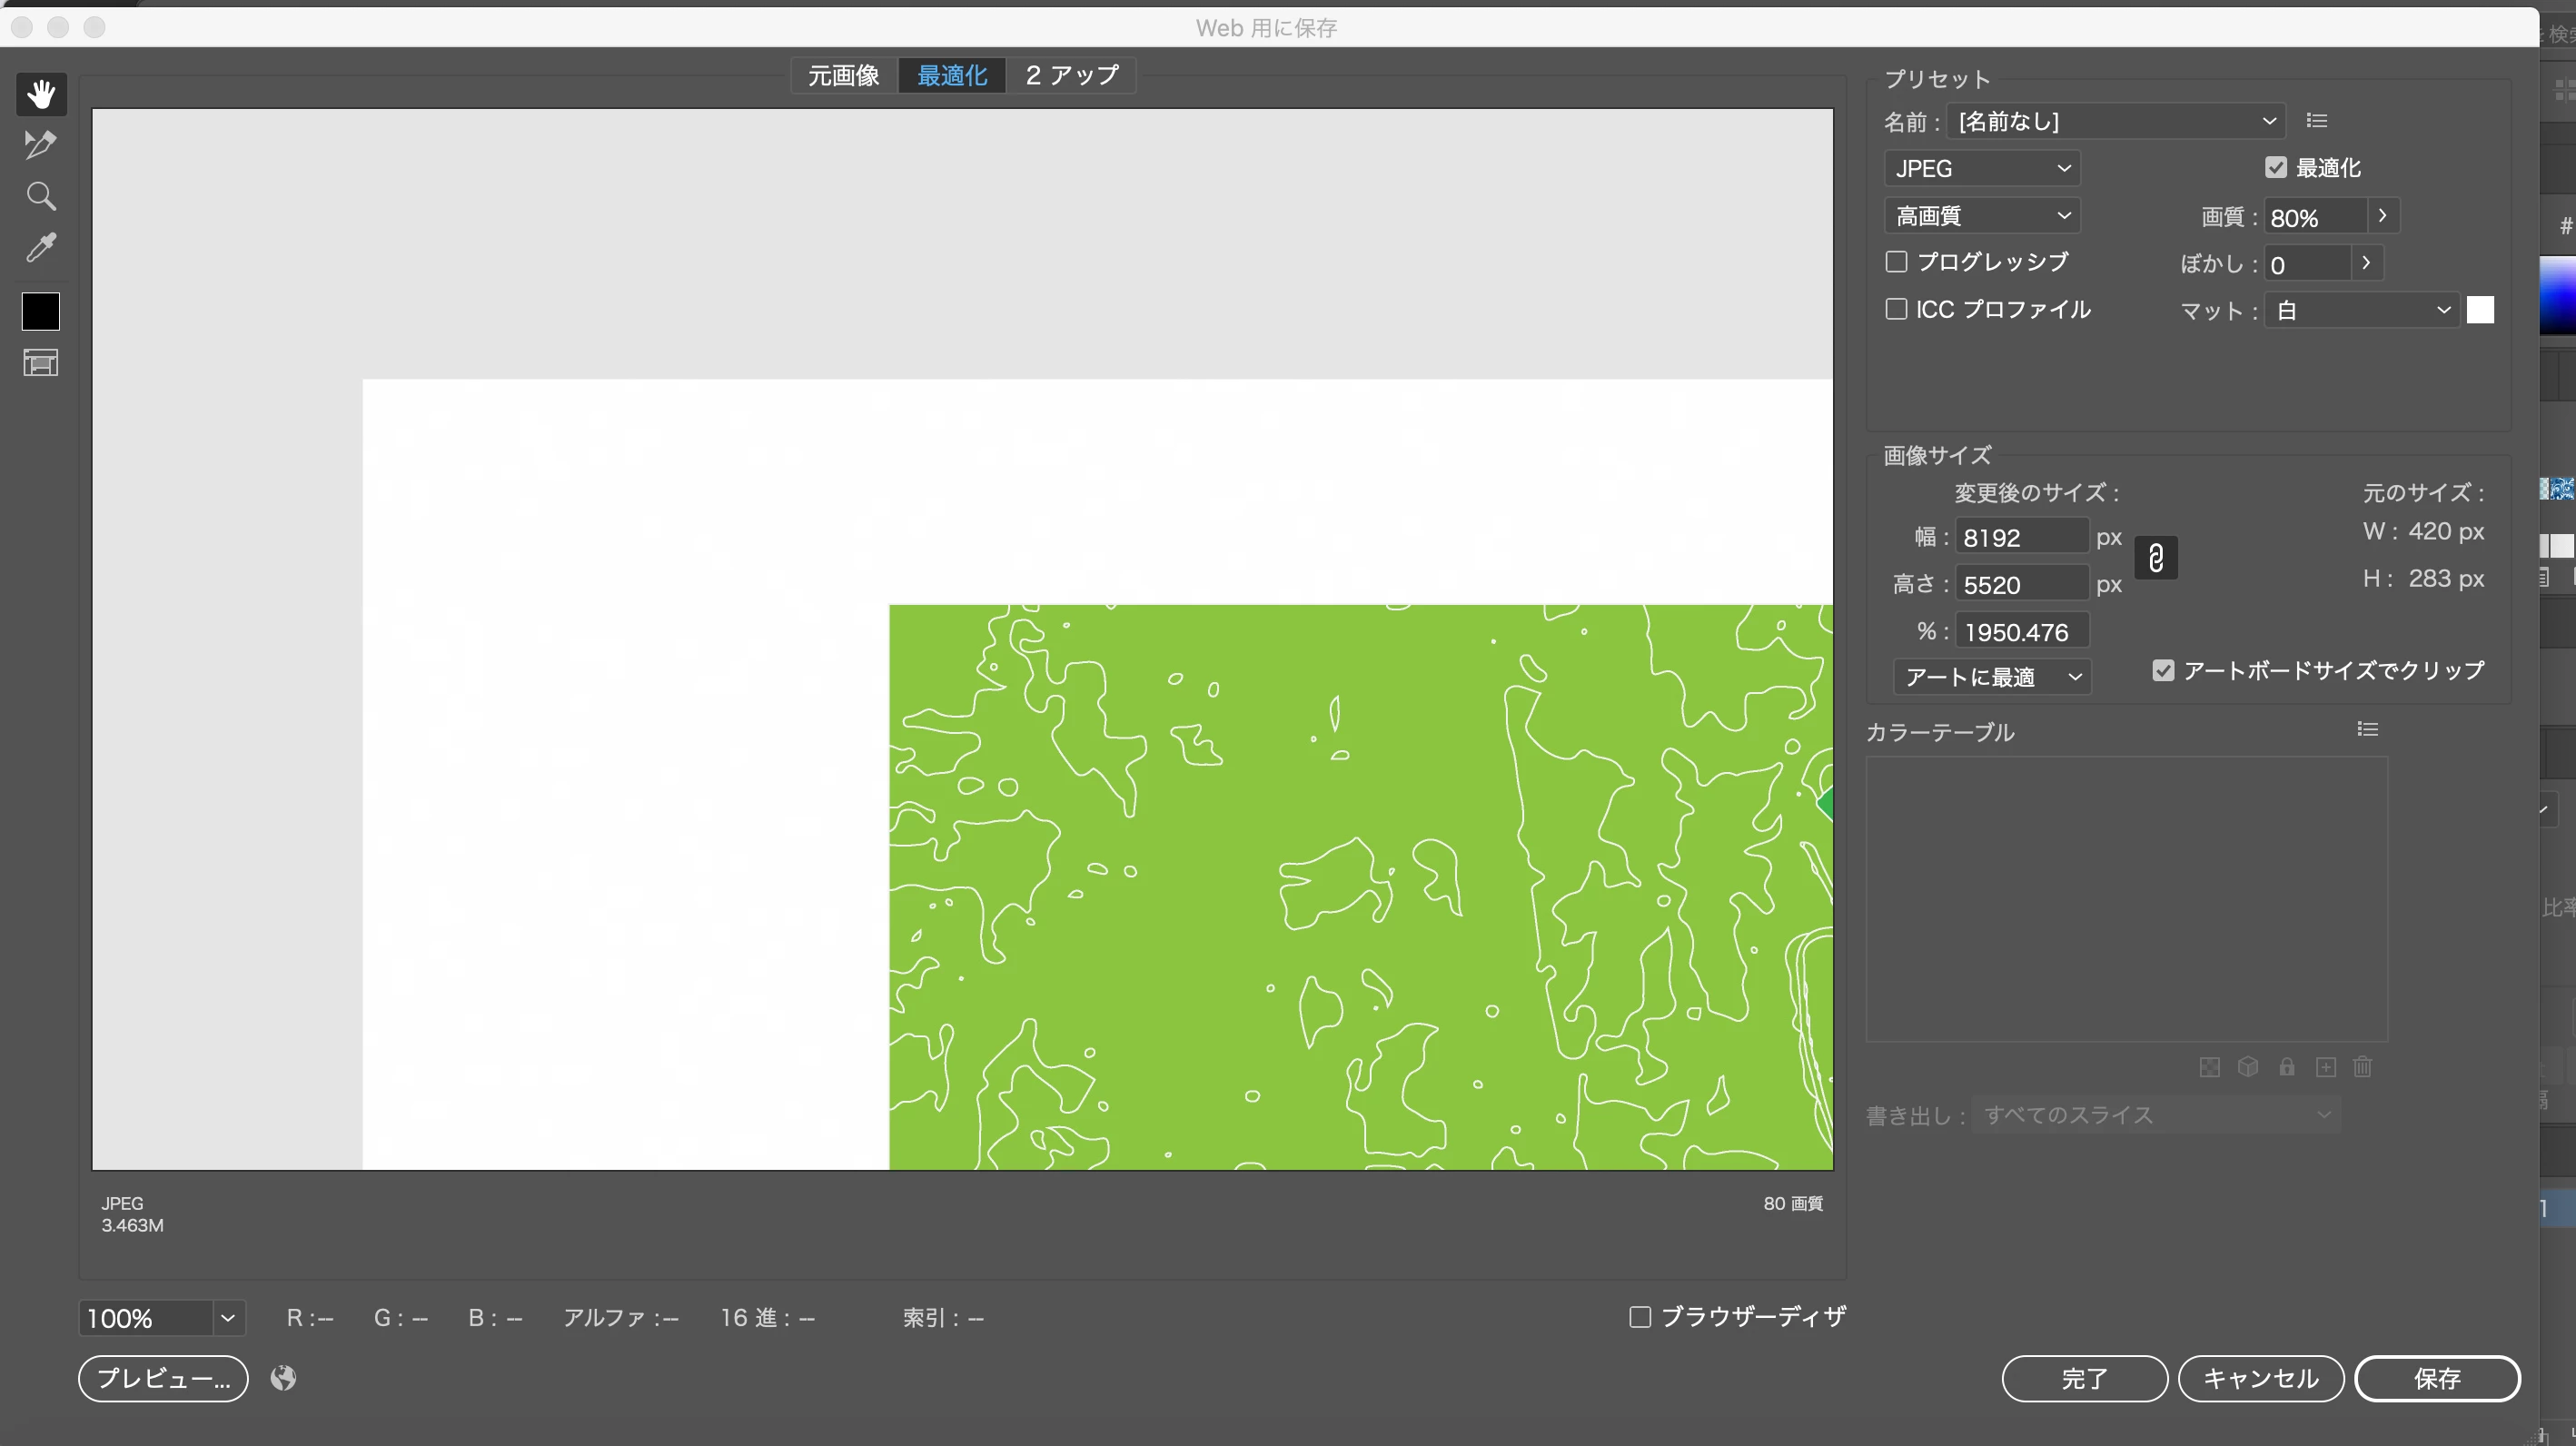This screenshot has width=2576, height=1446.
Task: Switch to the 元画像 tab
Action: pos(843,76)
